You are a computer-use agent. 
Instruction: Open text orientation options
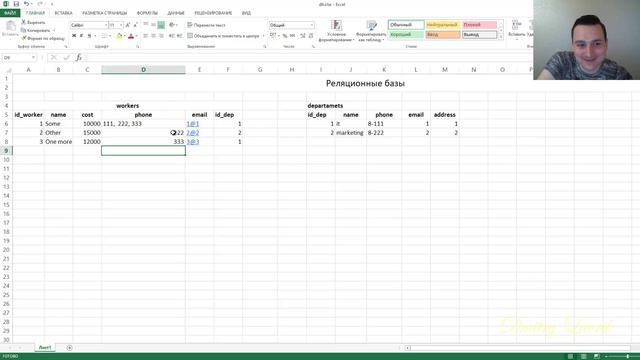(173, 25)
